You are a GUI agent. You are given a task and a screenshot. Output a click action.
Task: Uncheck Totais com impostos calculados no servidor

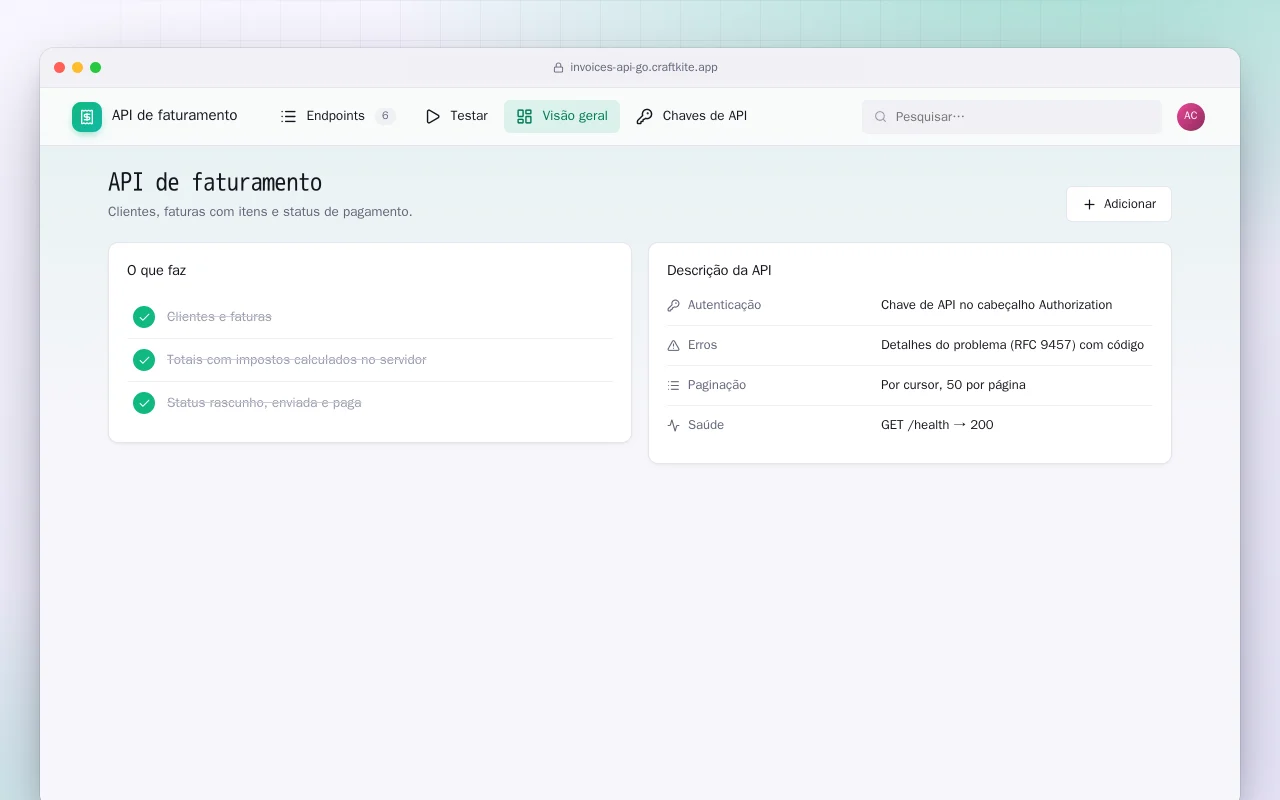(144, 360)
